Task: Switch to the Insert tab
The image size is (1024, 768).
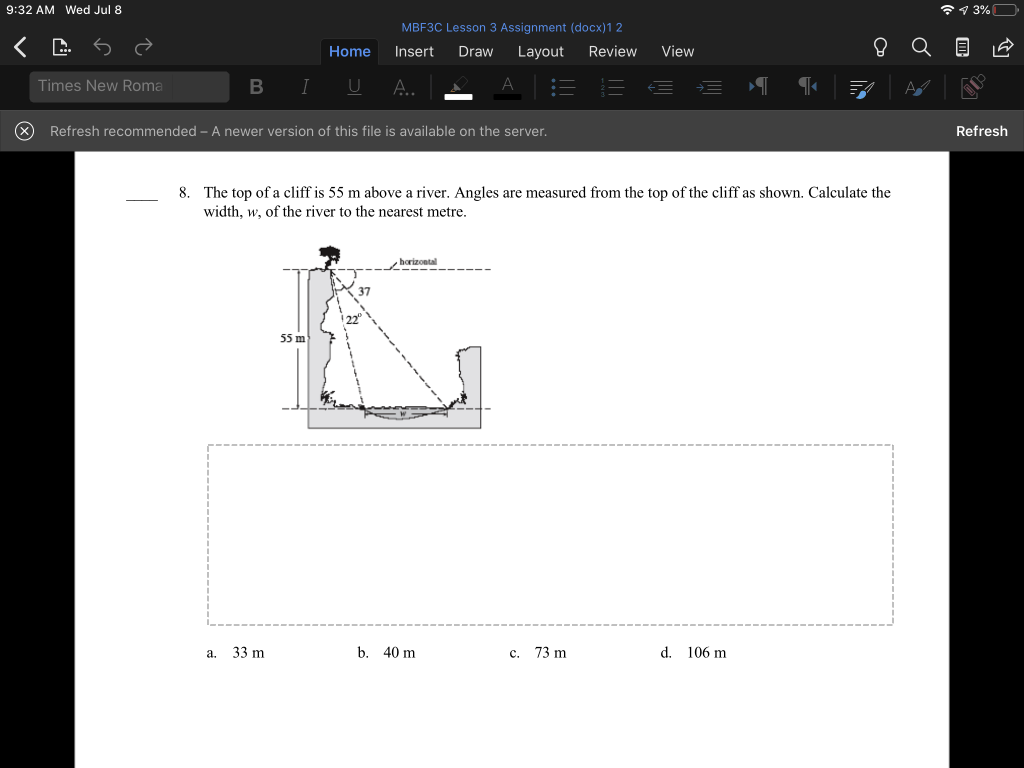Action: [414, 51]
